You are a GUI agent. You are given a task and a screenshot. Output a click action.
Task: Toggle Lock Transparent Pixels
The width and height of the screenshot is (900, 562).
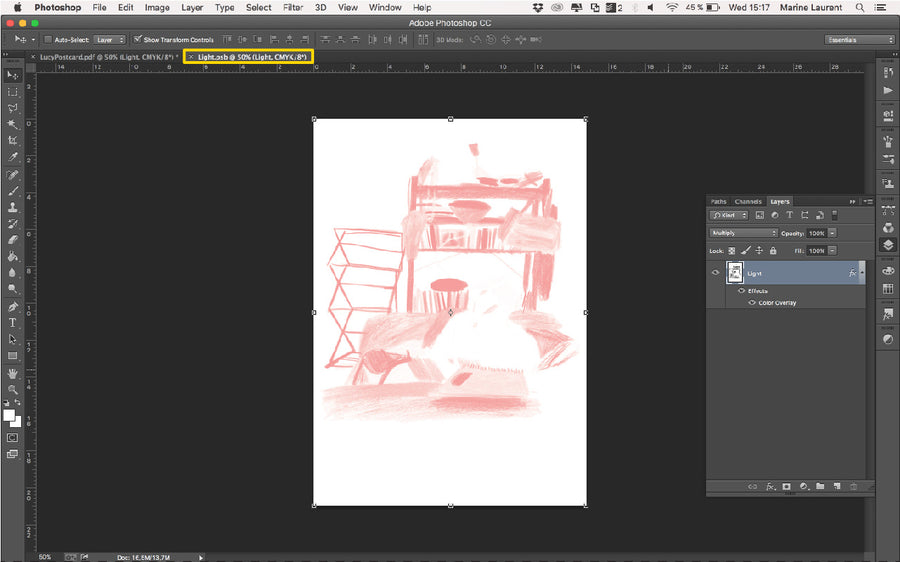coord(731,251)
